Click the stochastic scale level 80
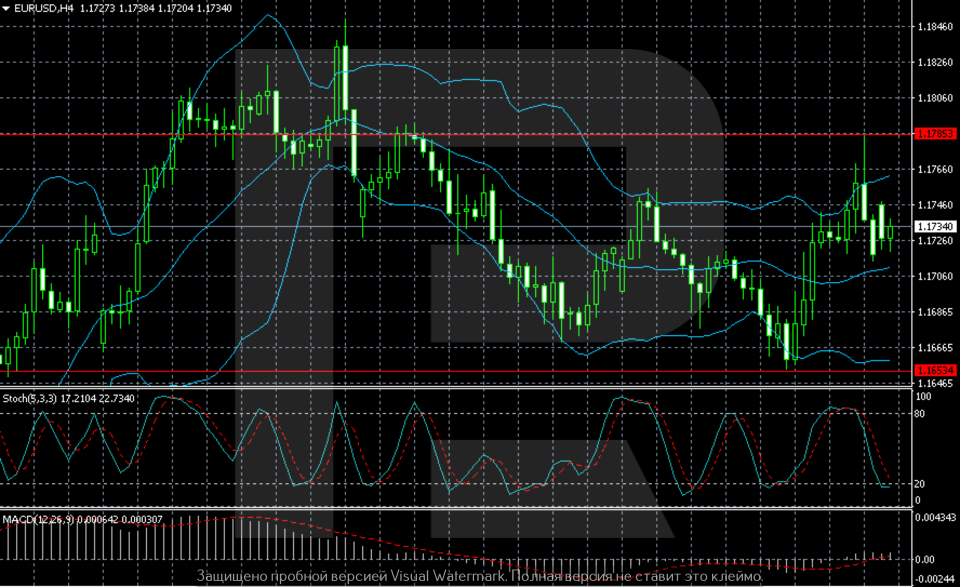960x587 pixels. (x=920, y=414)
